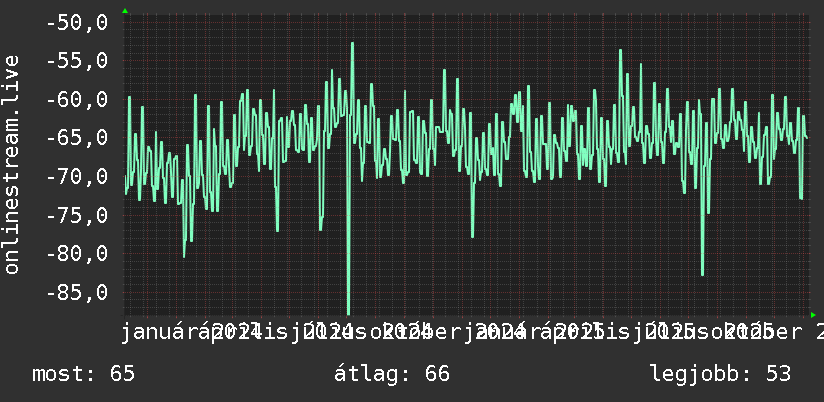The image size is (824, 402).
Task: Click the 'átlag: 66' average value text
Action: 392,374
